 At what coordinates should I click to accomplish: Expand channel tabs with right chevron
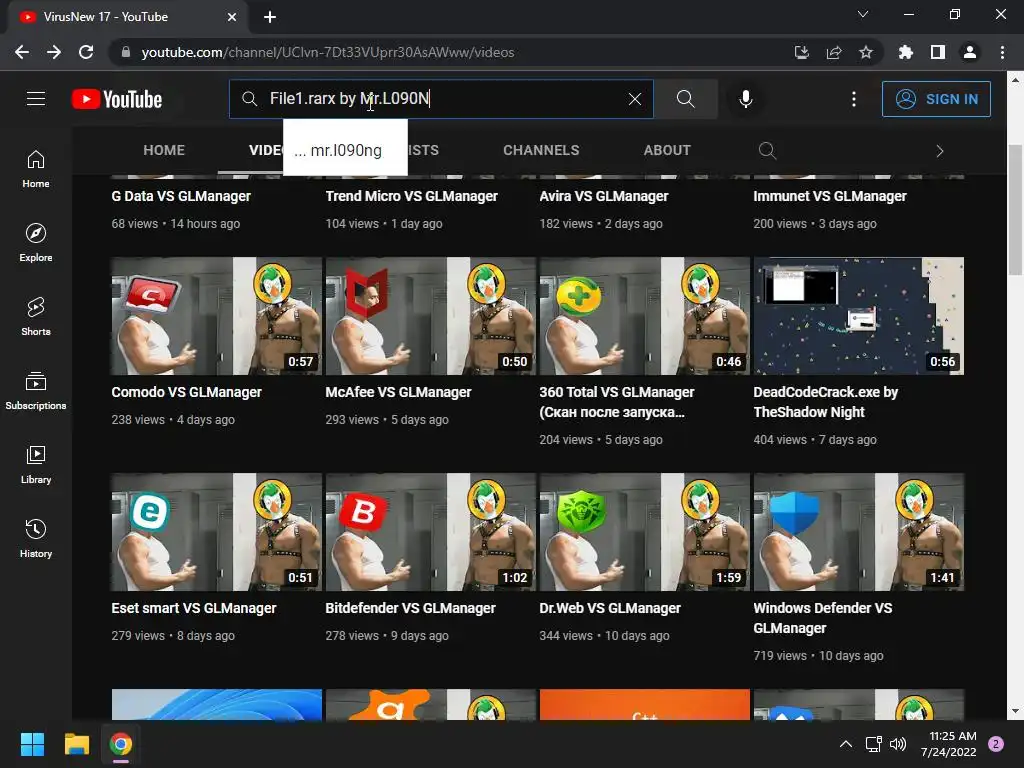click(940, 152)
